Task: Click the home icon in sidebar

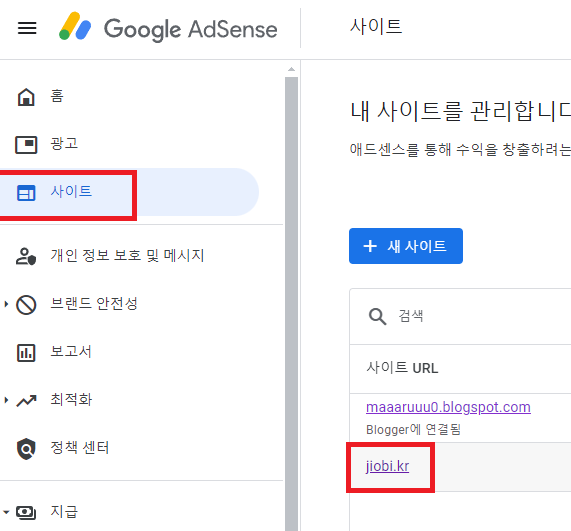Action: 26,97
